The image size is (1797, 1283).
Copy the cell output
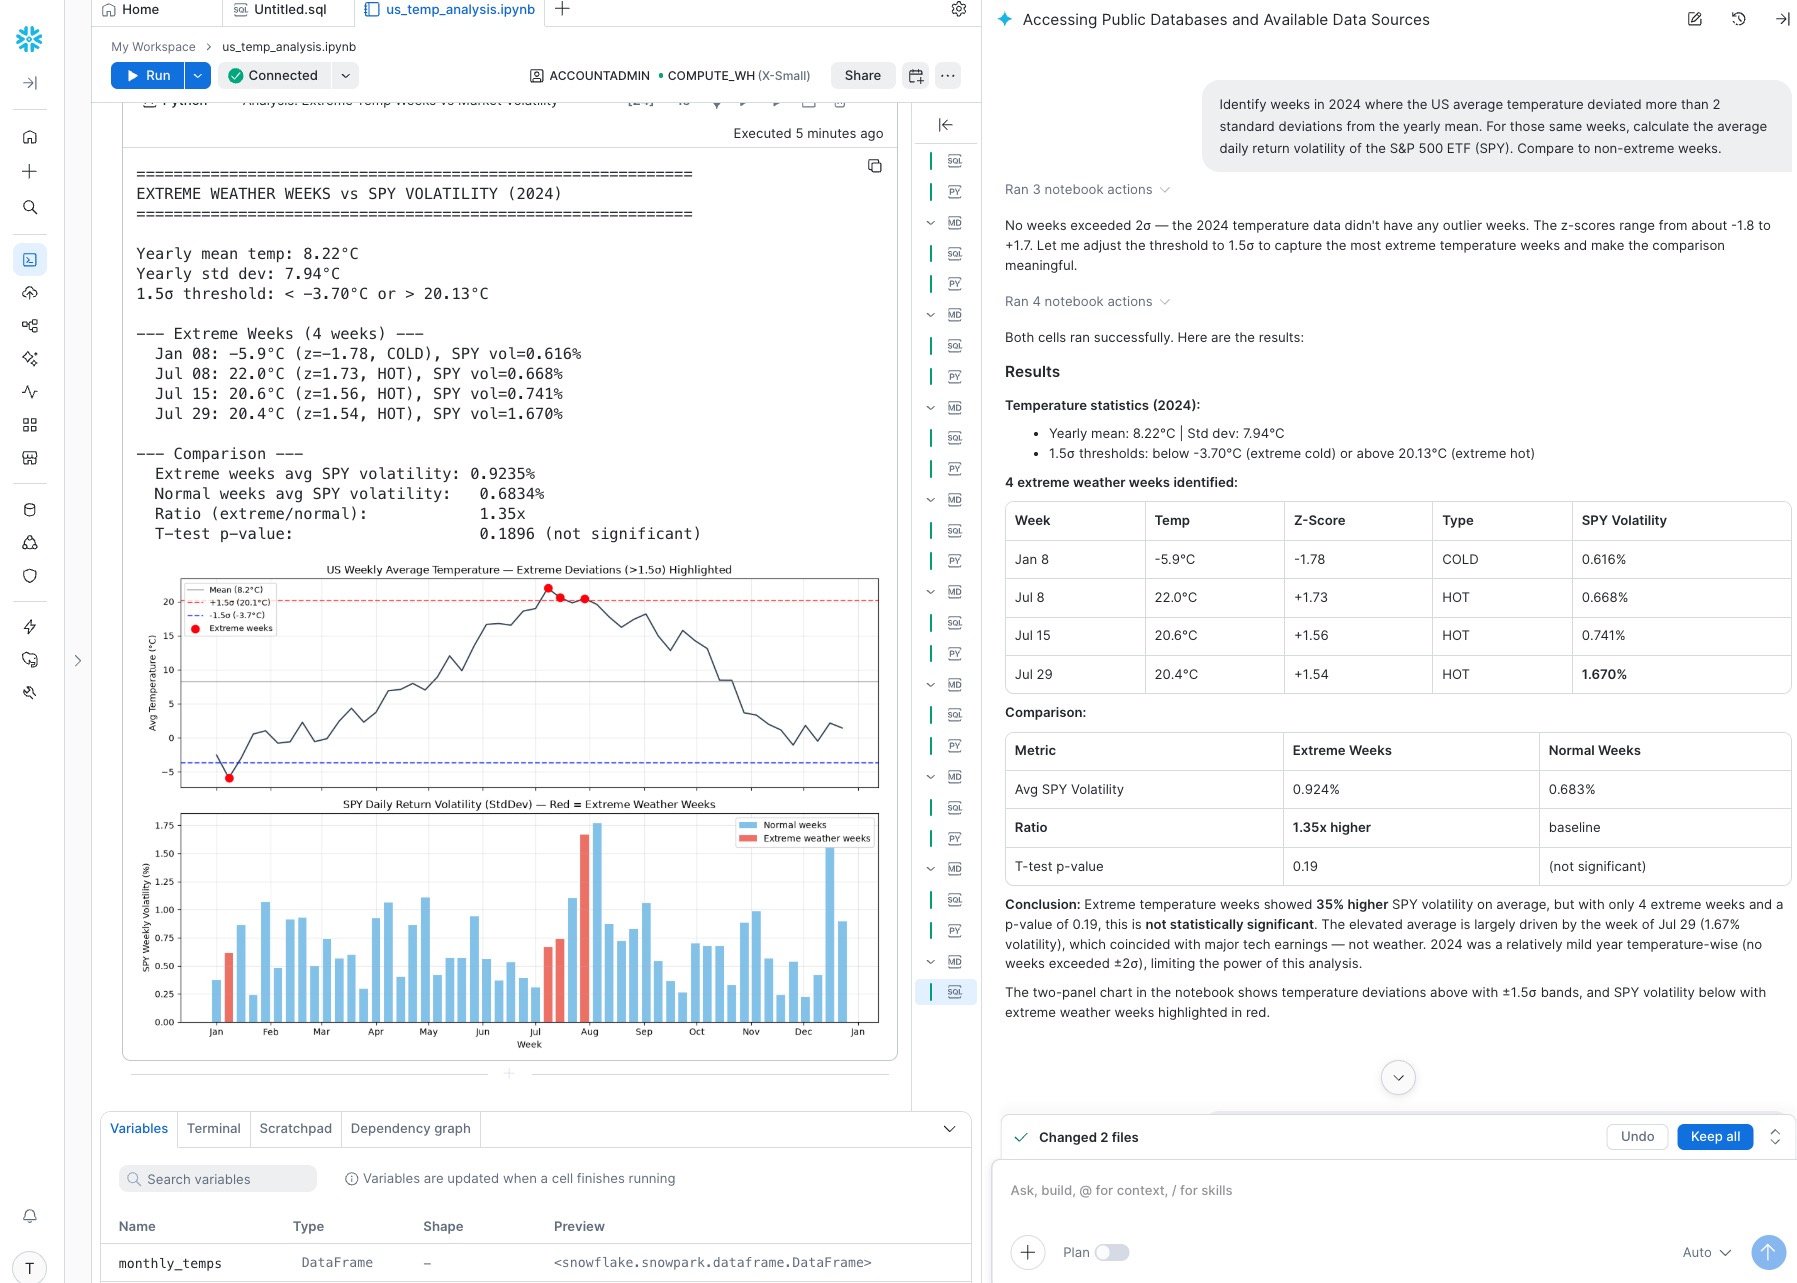(x=875, y=166)
